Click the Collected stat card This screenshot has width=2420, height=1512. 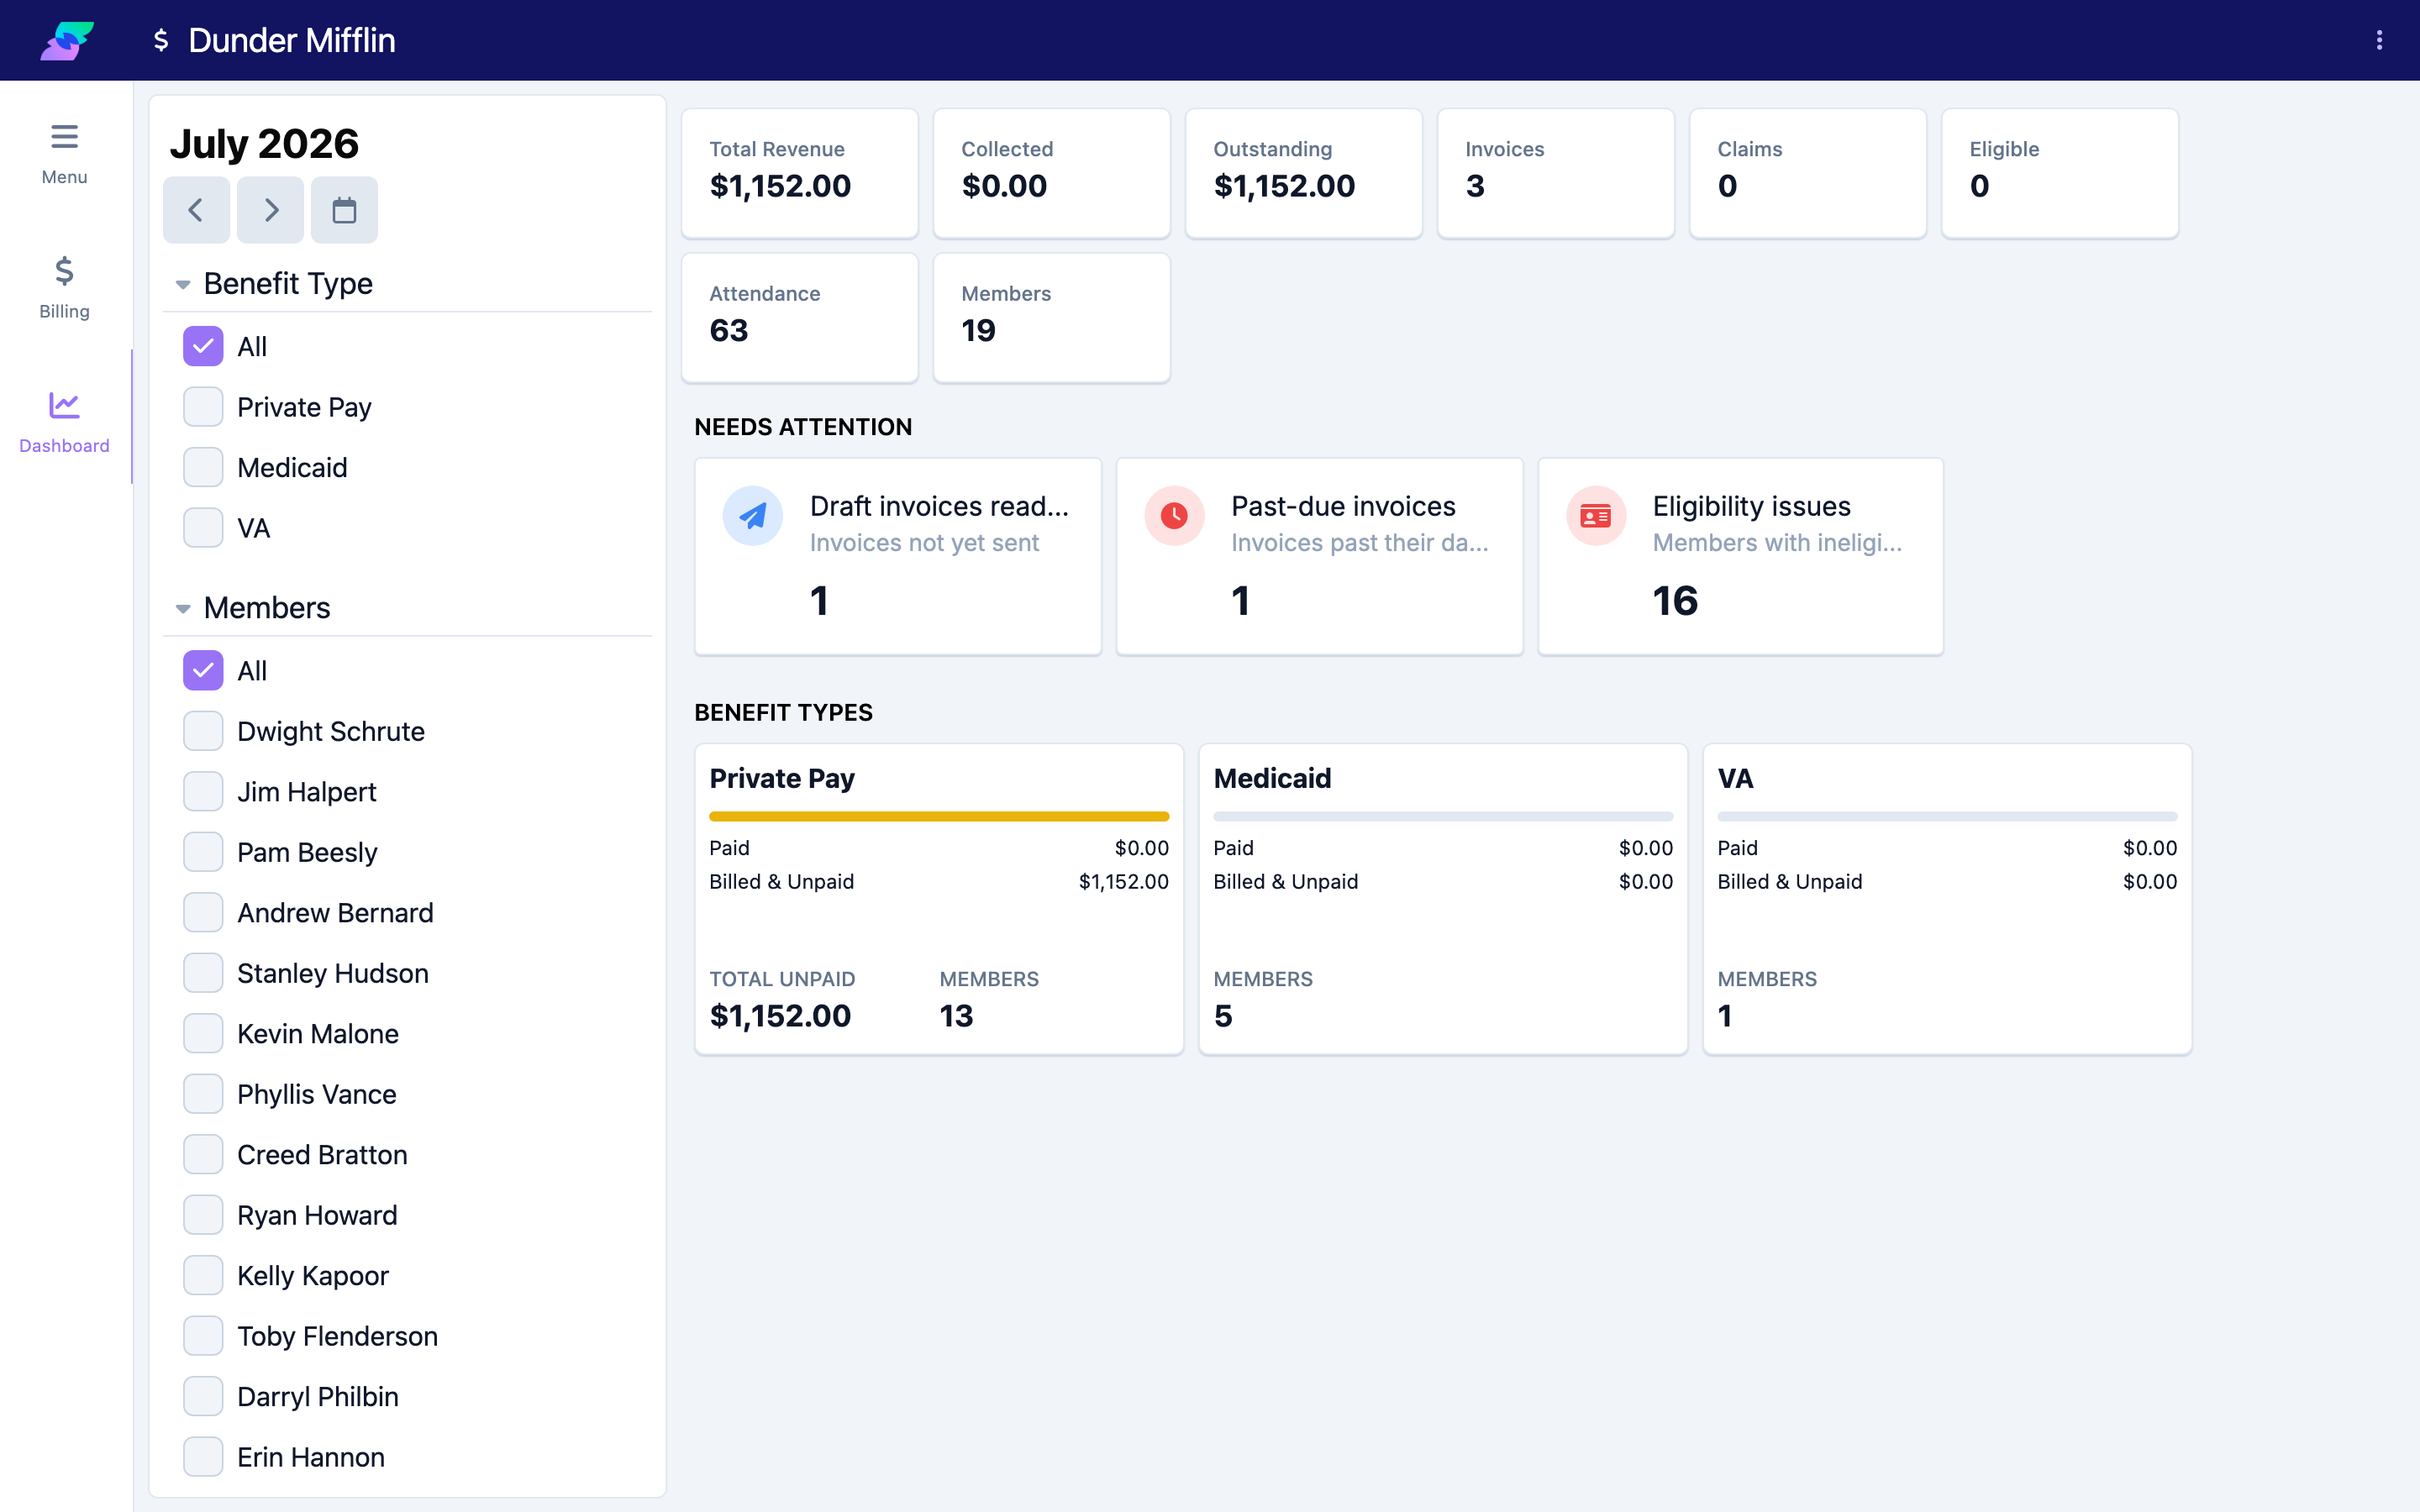pyautogui.click(x=1052, y=173)
